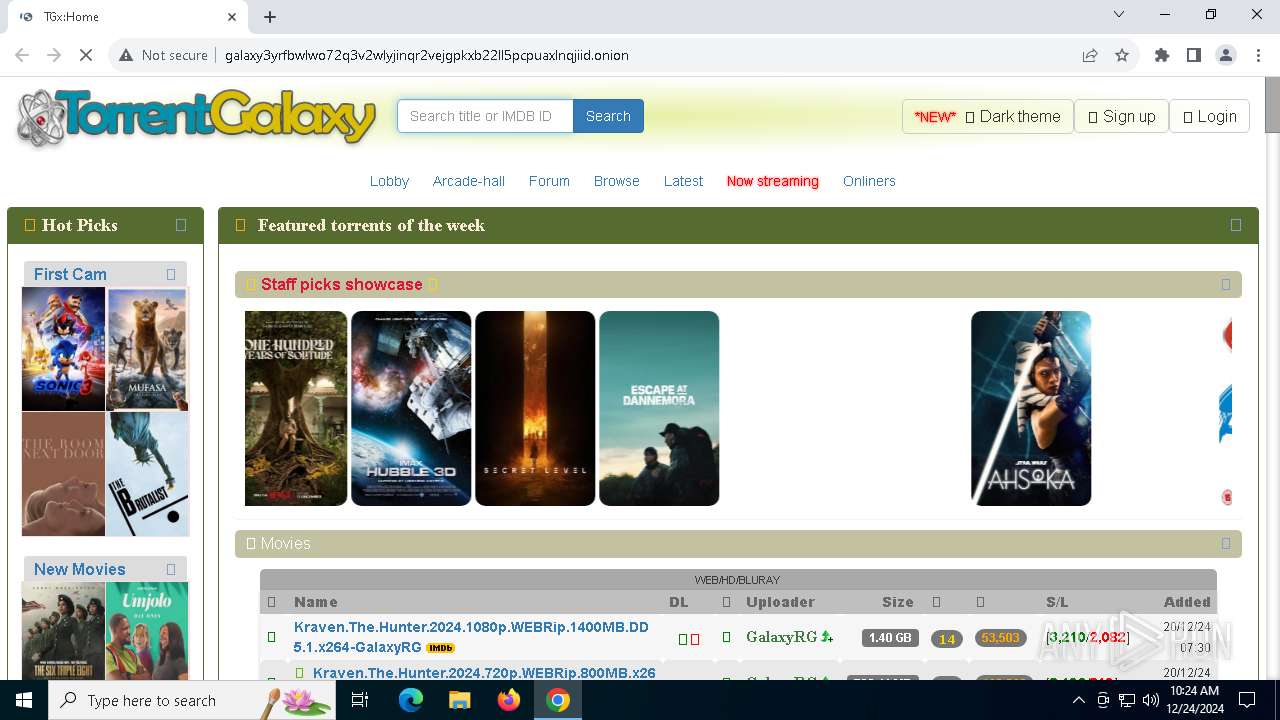The image size is (1280, 720).
Task: Go back in browser history
Action: tap(23, 55)
